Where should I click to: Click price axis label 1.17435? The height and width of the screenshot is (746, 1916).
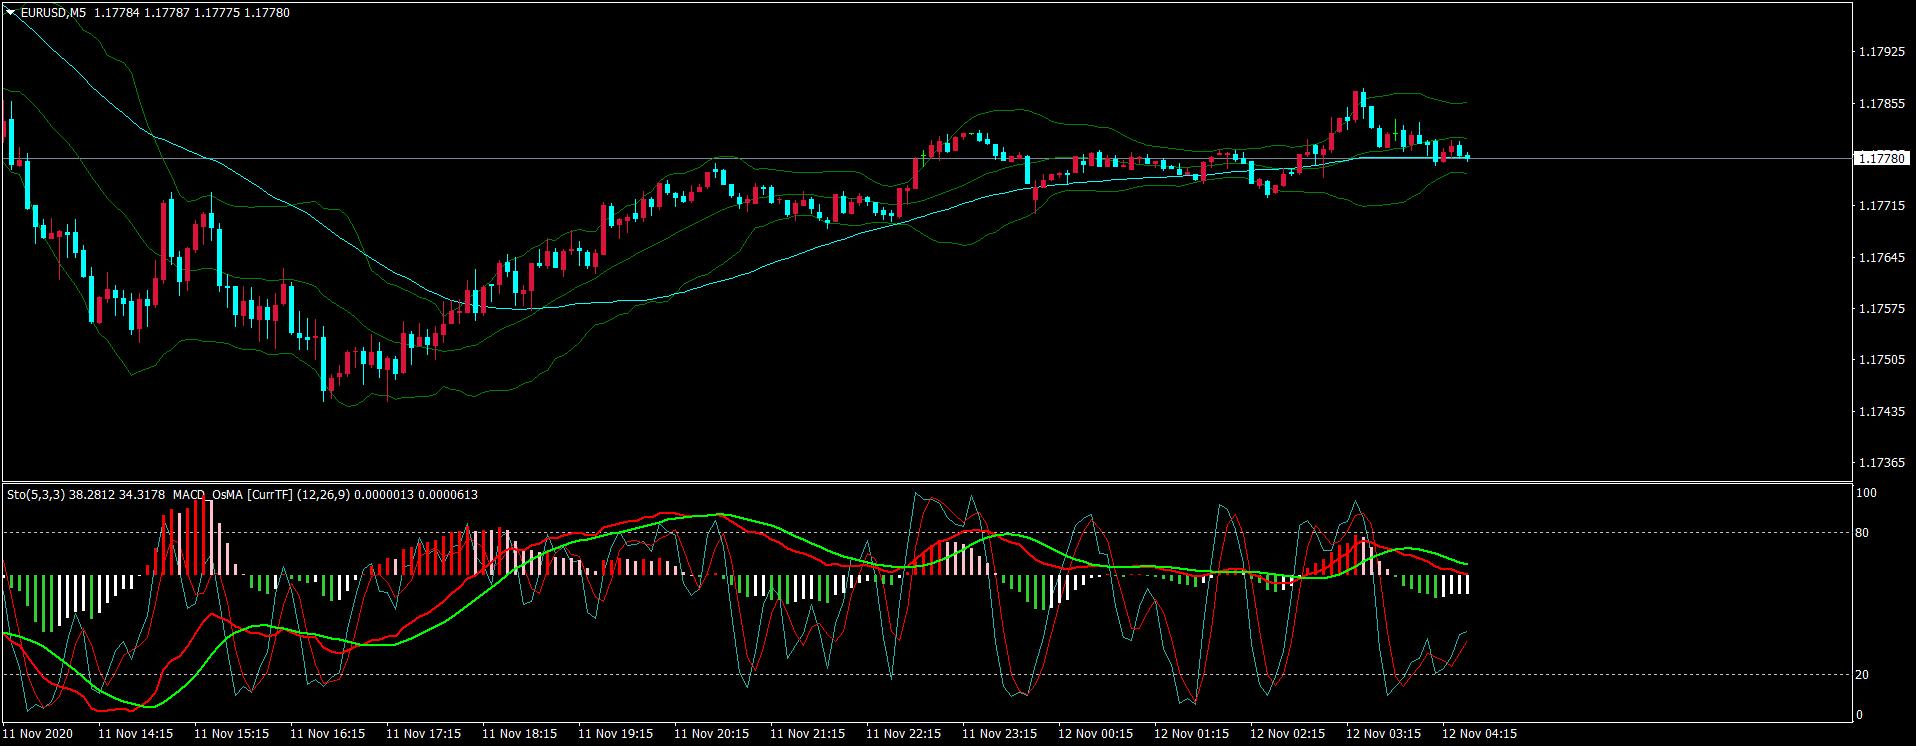pos(1881,412)
